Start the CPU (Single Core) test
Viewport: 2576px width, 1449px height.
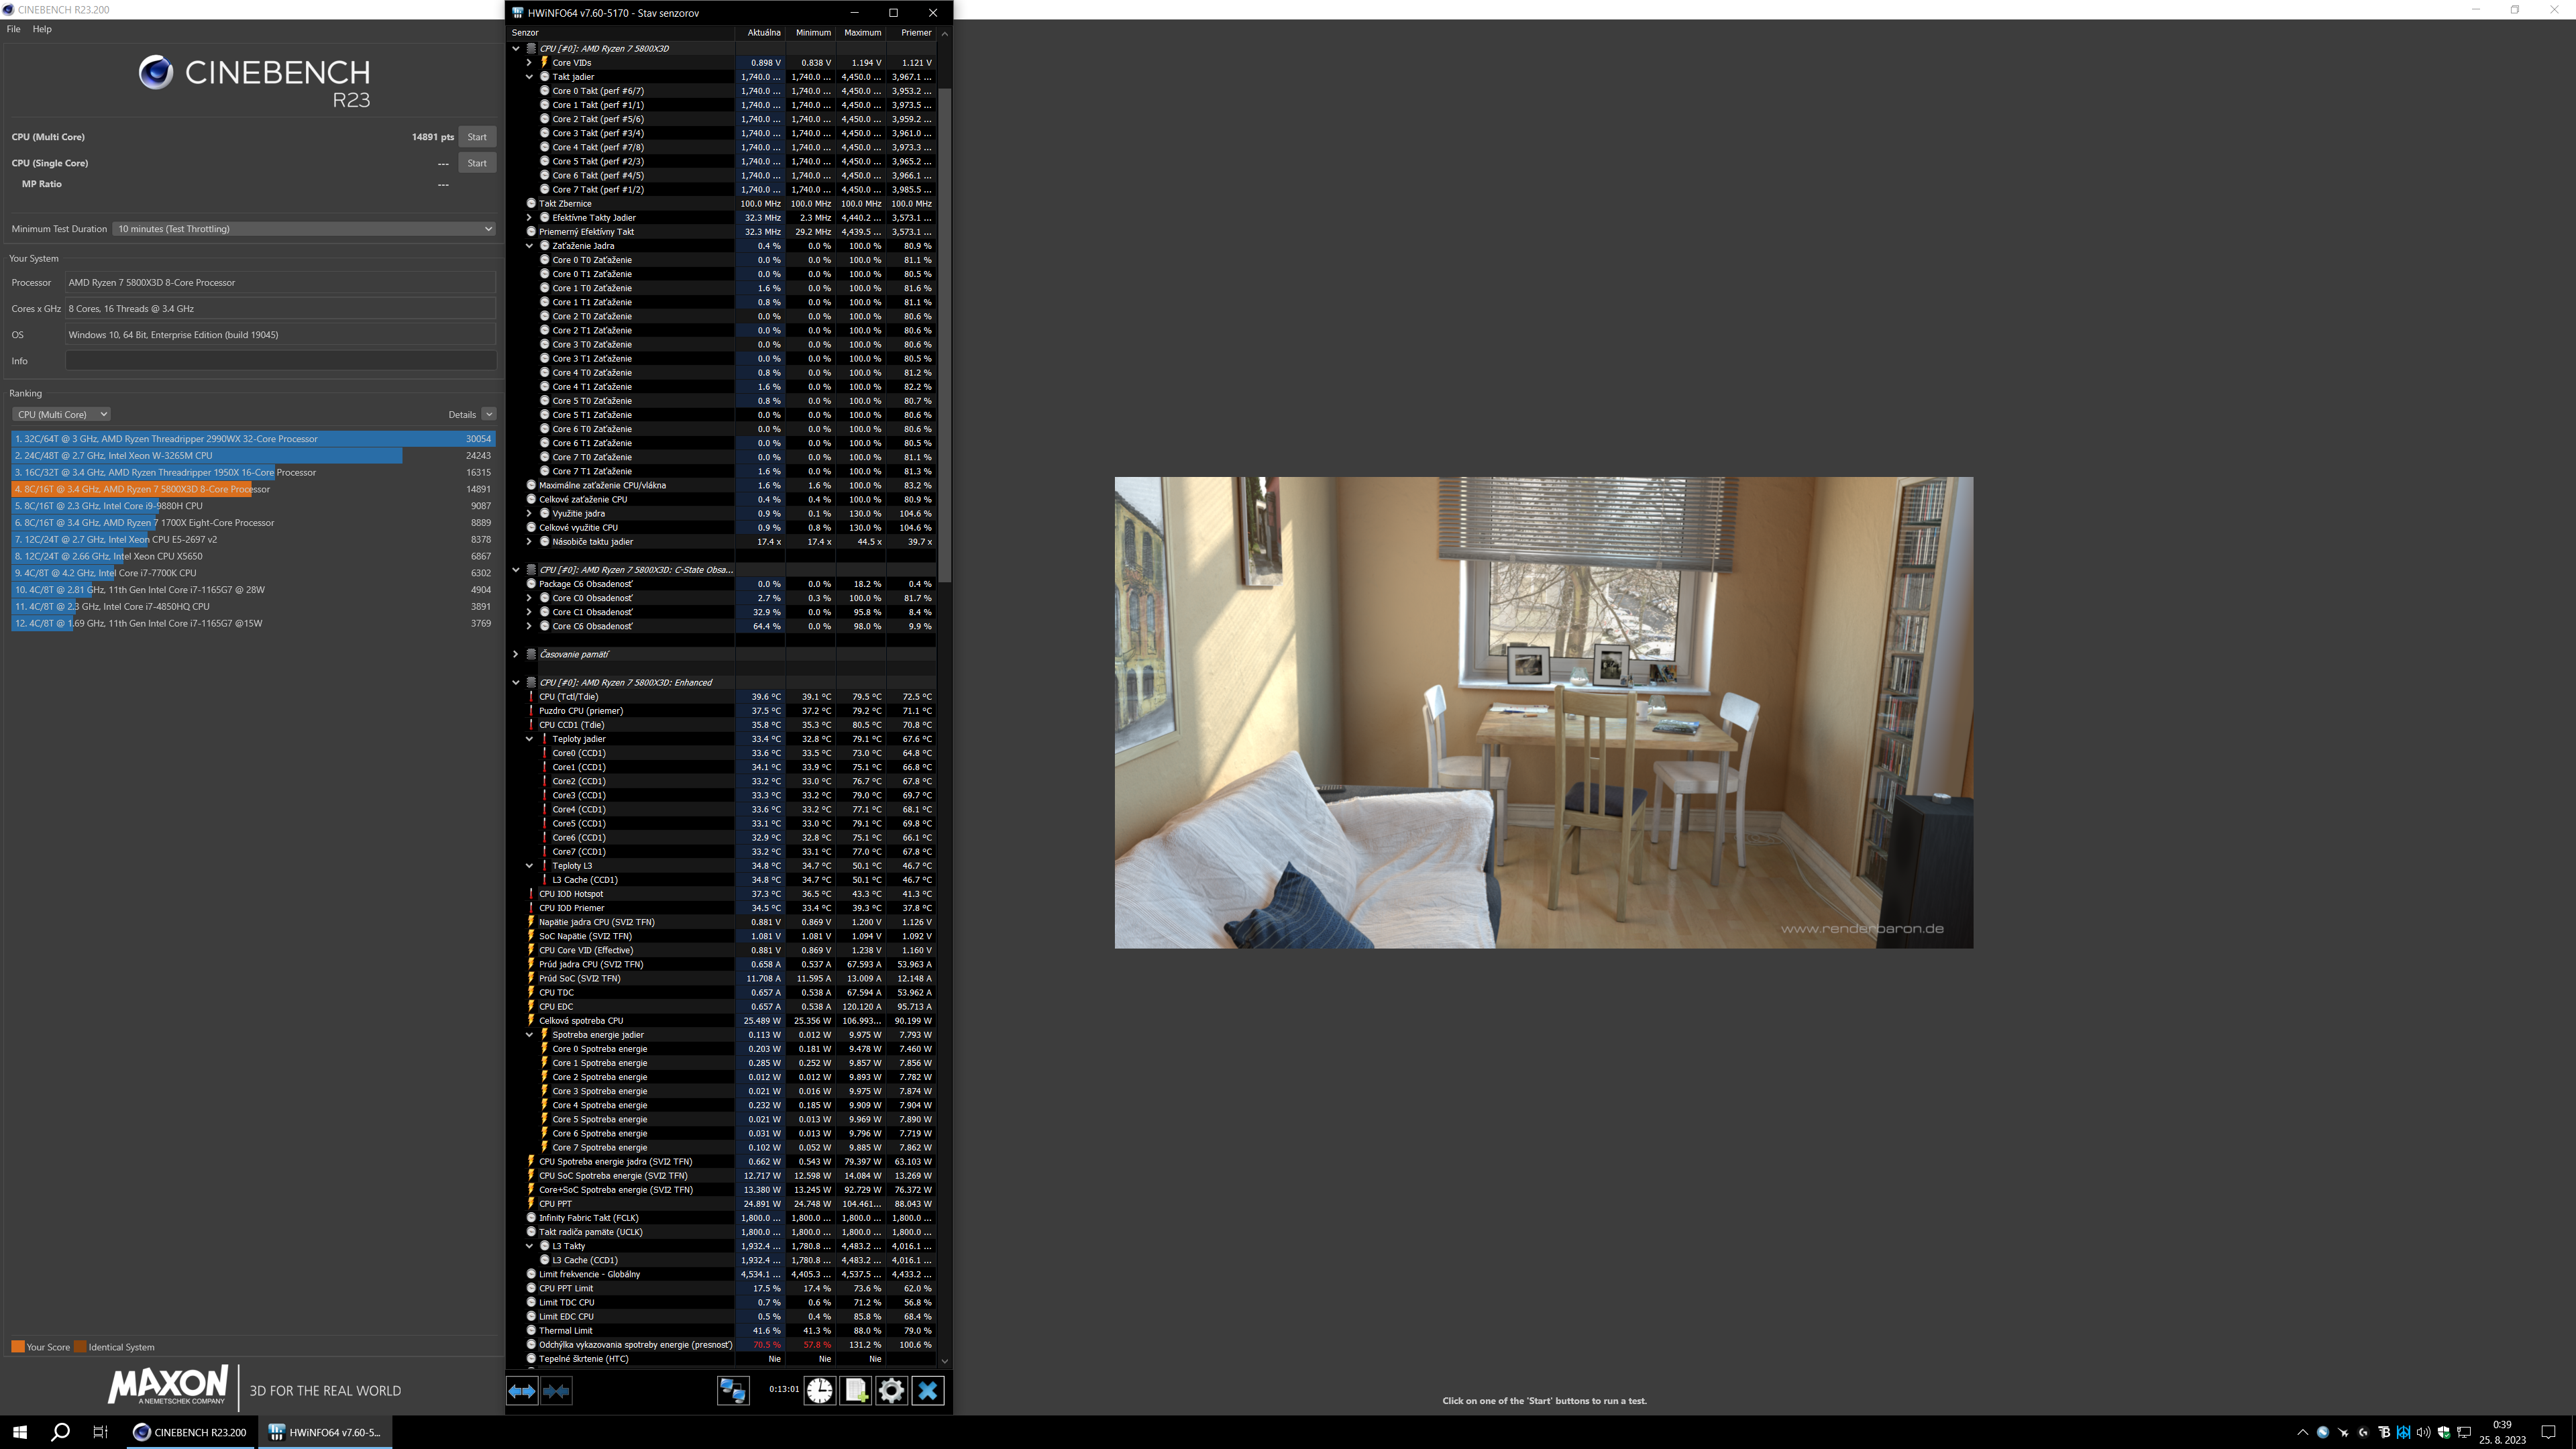(477, 163)
